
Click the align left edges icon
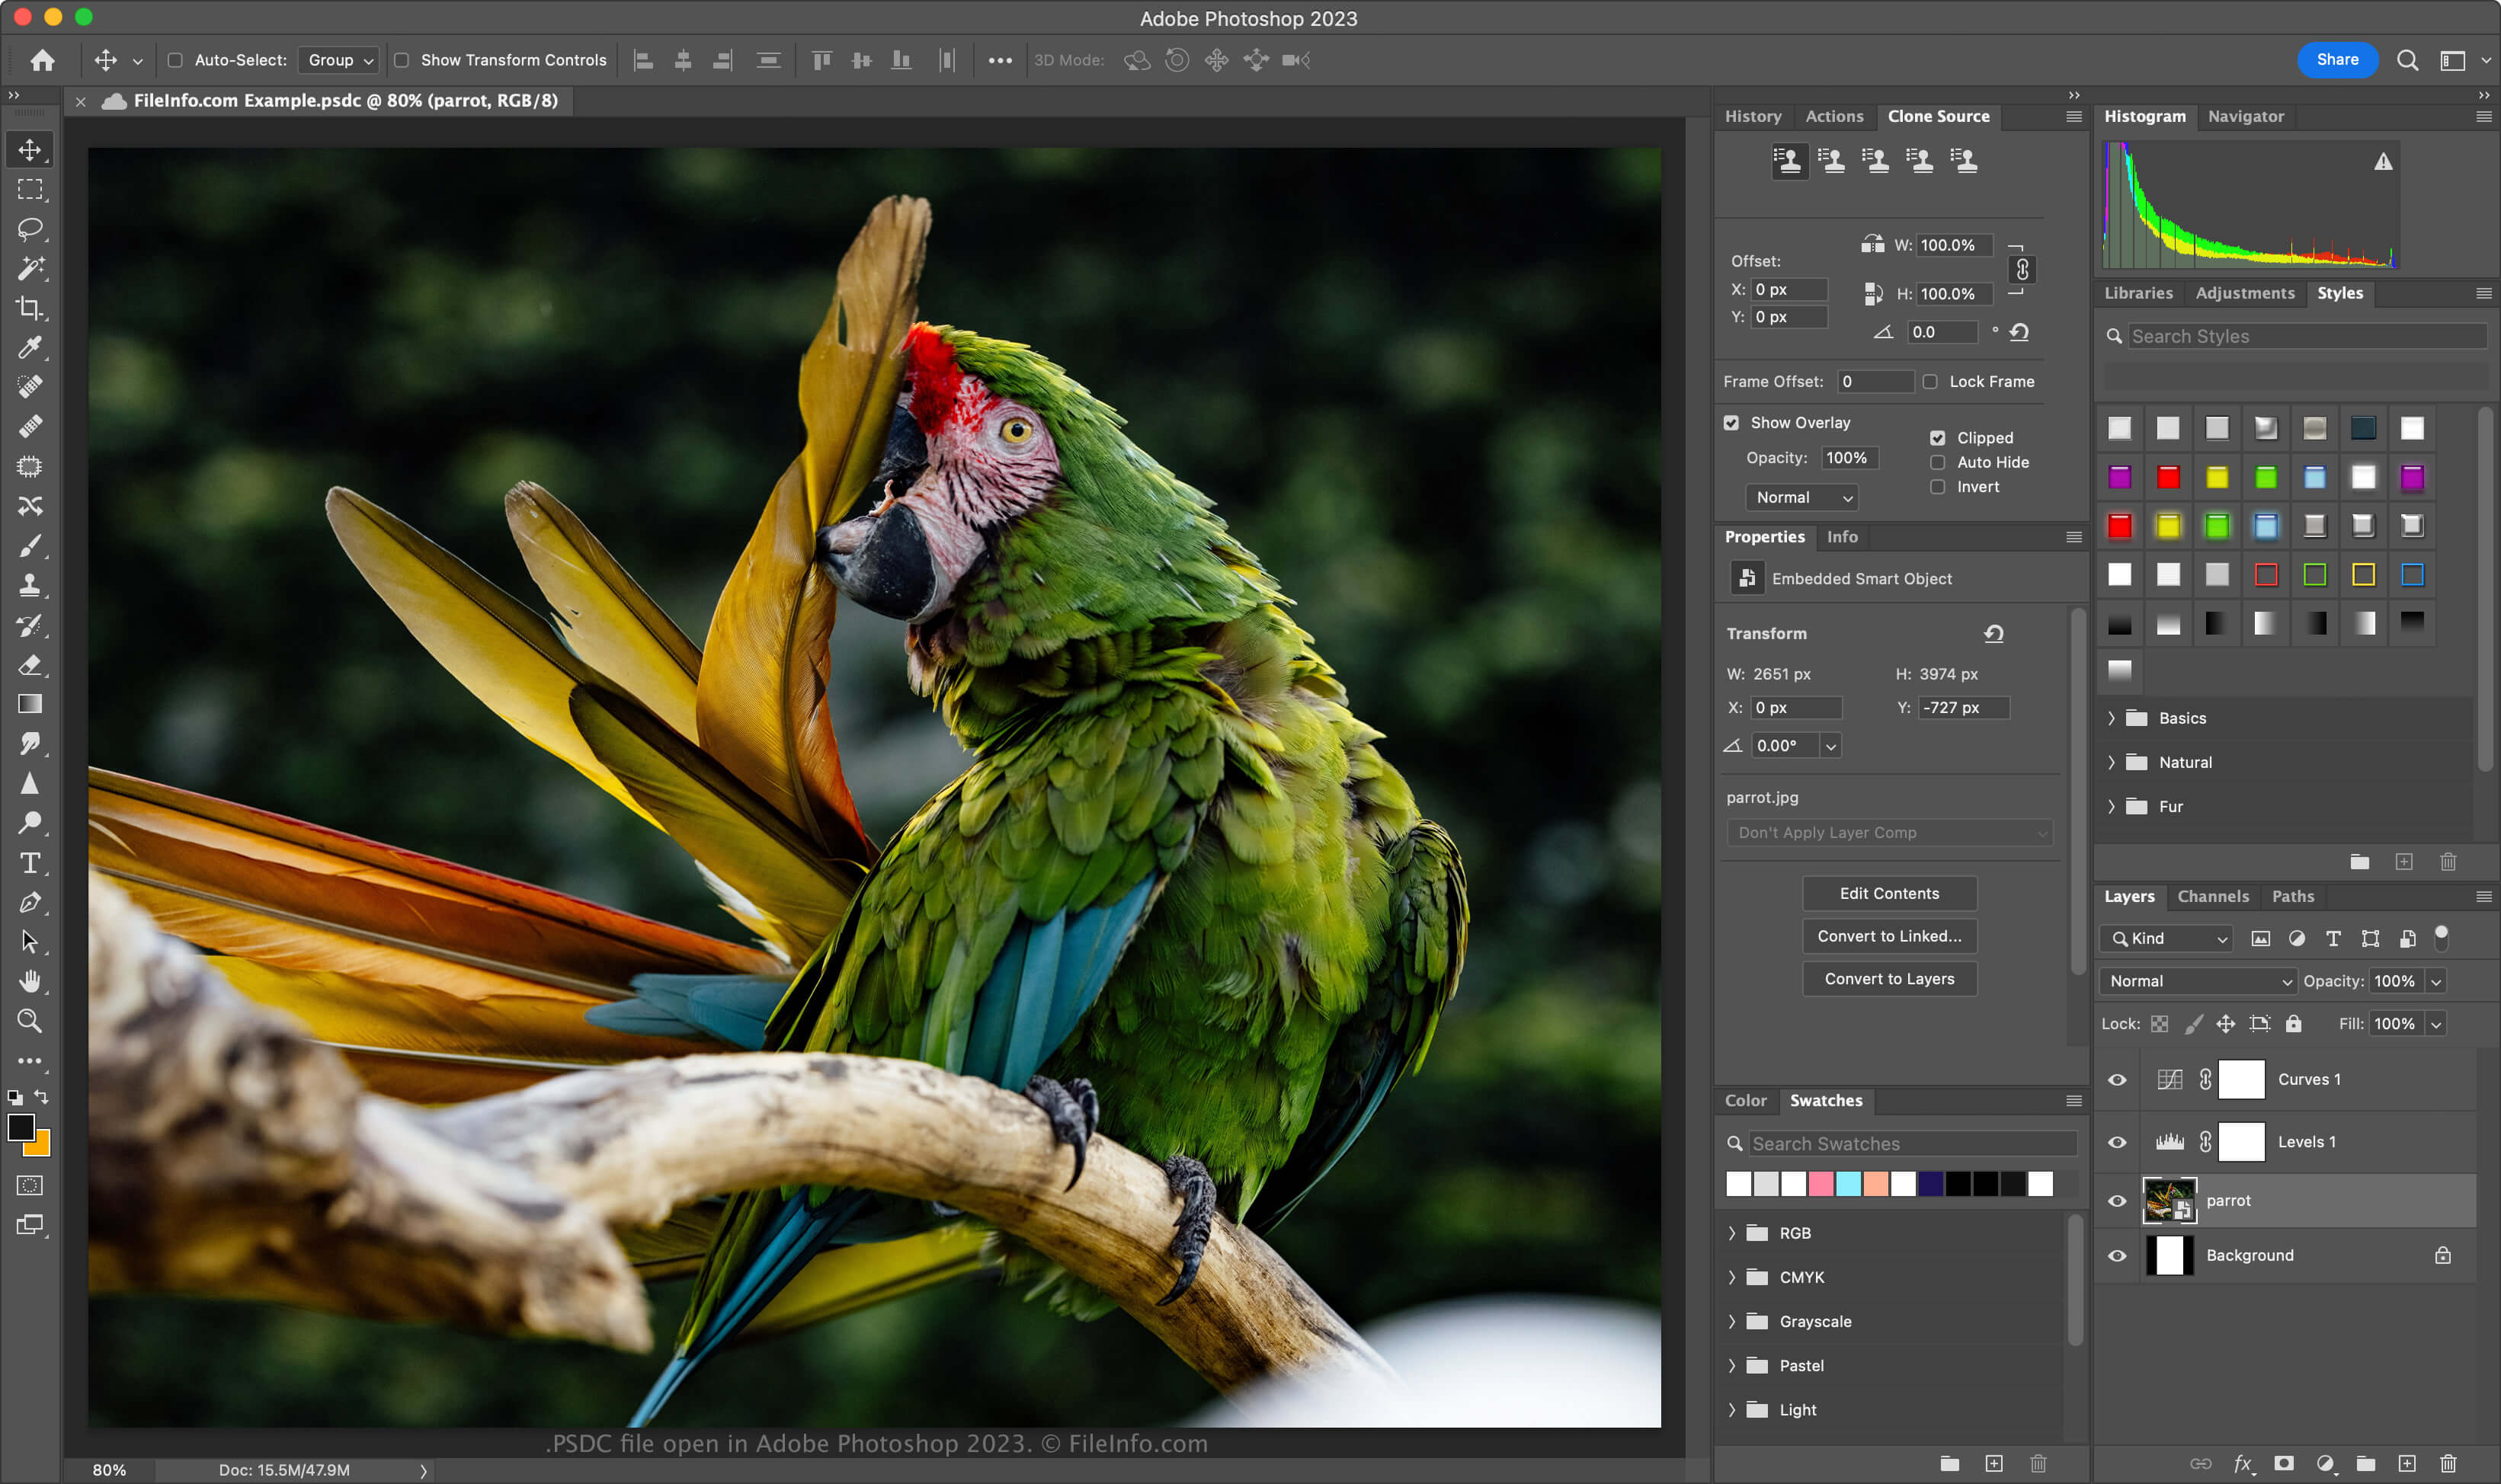[644, 60]
